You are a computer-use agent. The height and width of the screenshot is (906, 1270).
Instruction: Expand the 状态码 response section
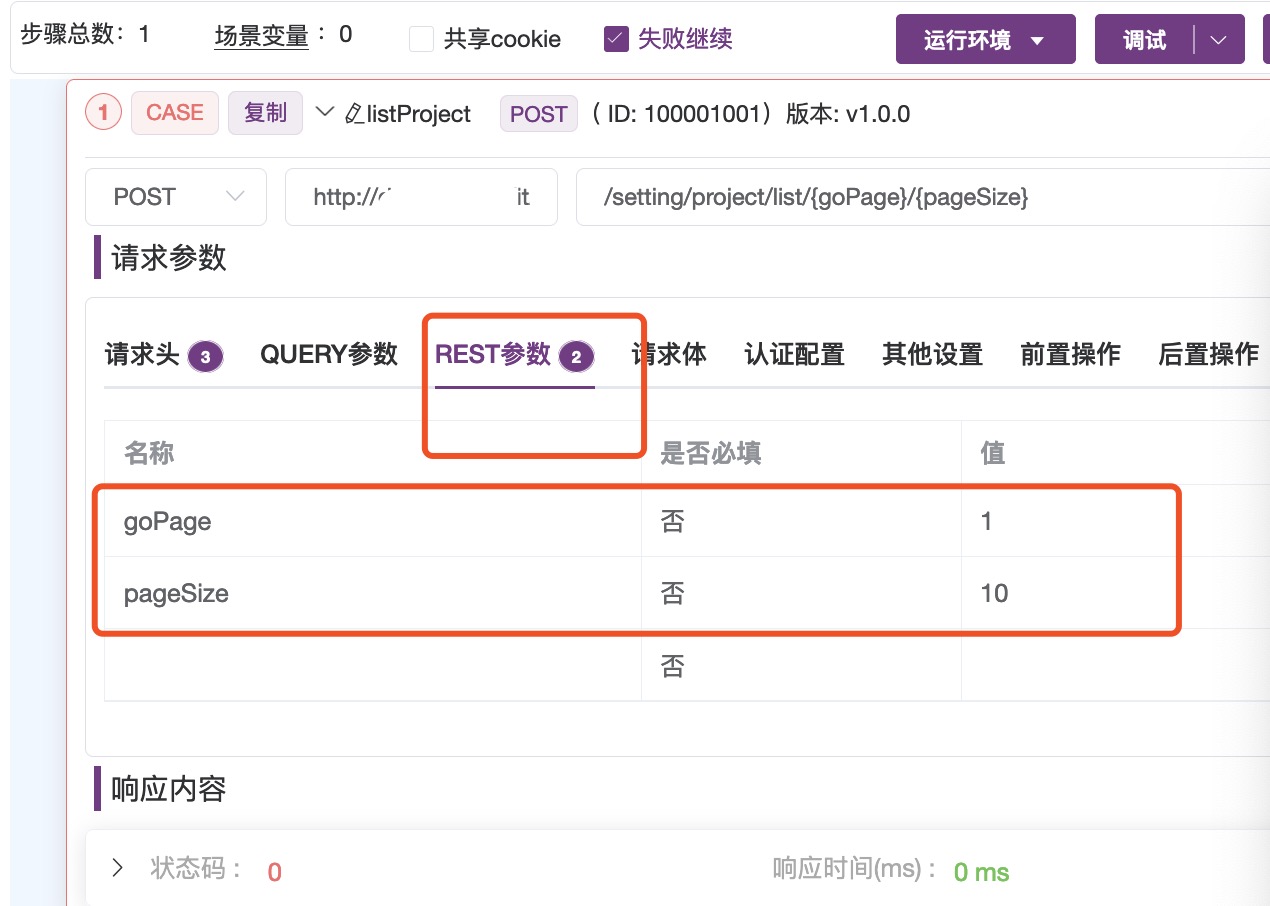(x=116, y=868)
